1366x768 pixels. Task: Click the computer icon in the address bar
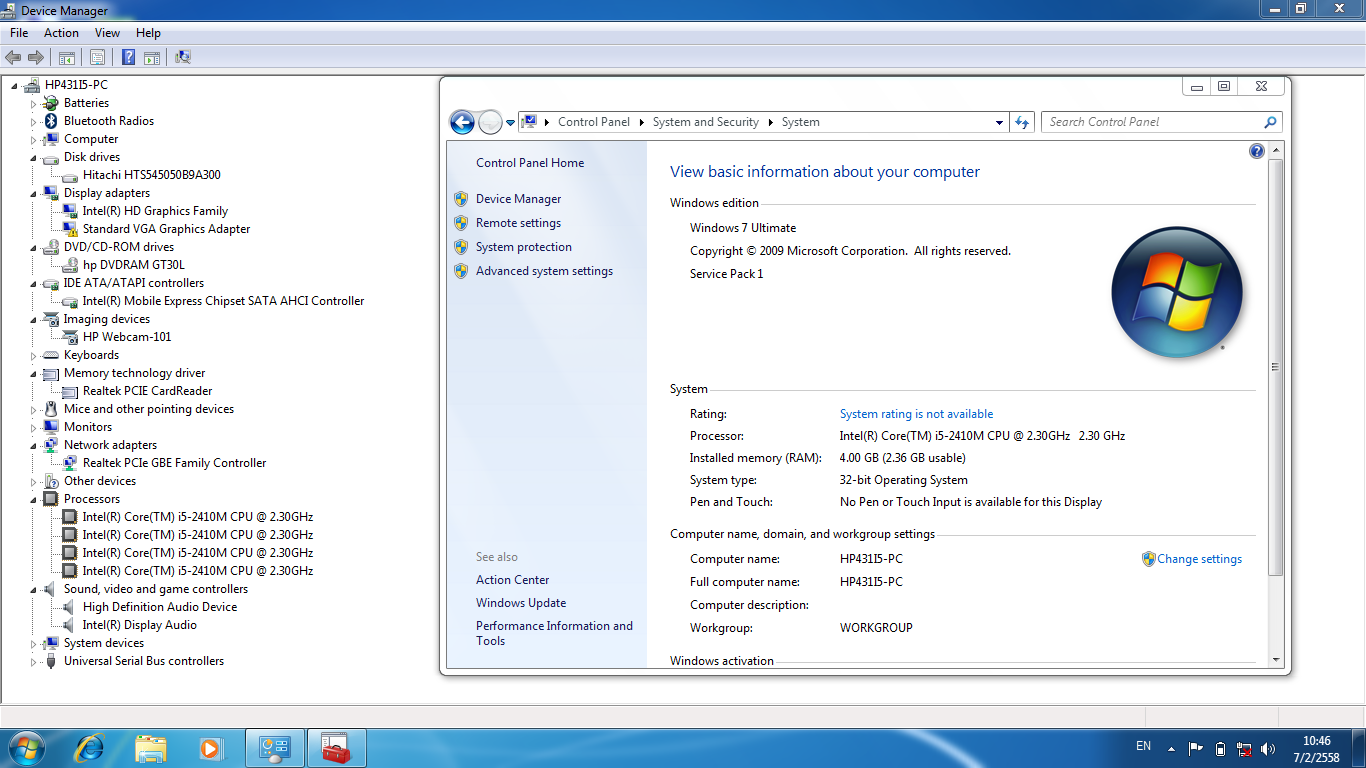(530, 122)
